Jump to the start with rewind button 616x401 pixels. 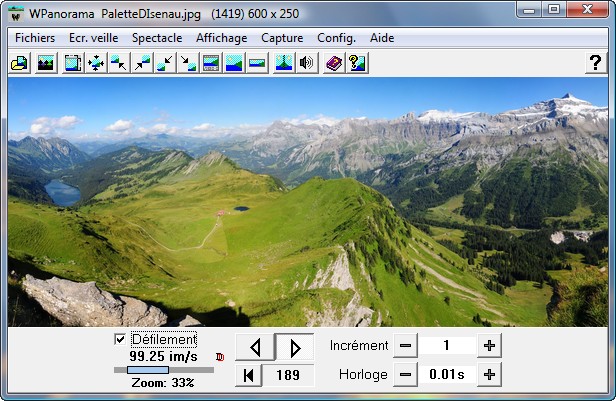[x=248, y=375]
